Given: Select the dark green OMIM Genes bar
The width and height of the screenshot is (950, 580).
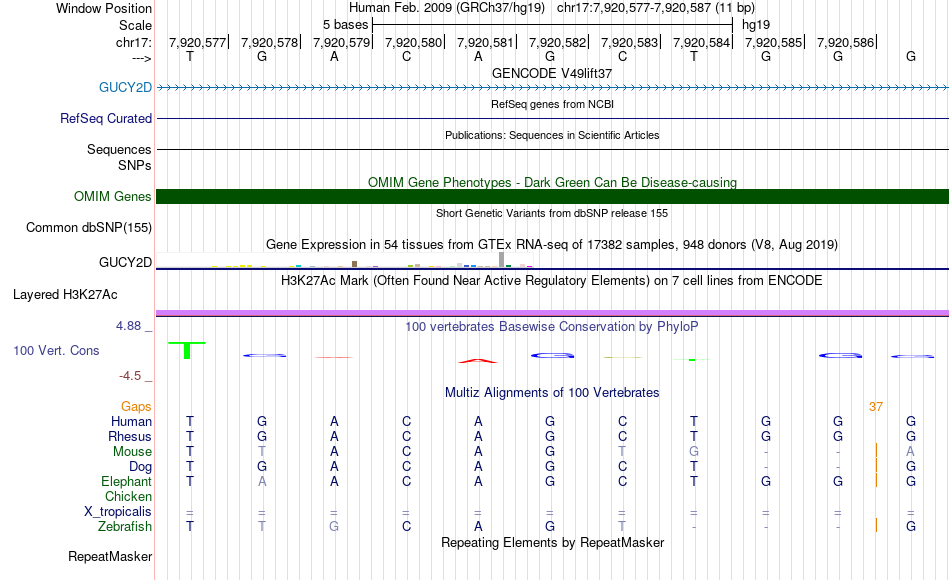Looking at the screenshot, I should click(552, 196).
